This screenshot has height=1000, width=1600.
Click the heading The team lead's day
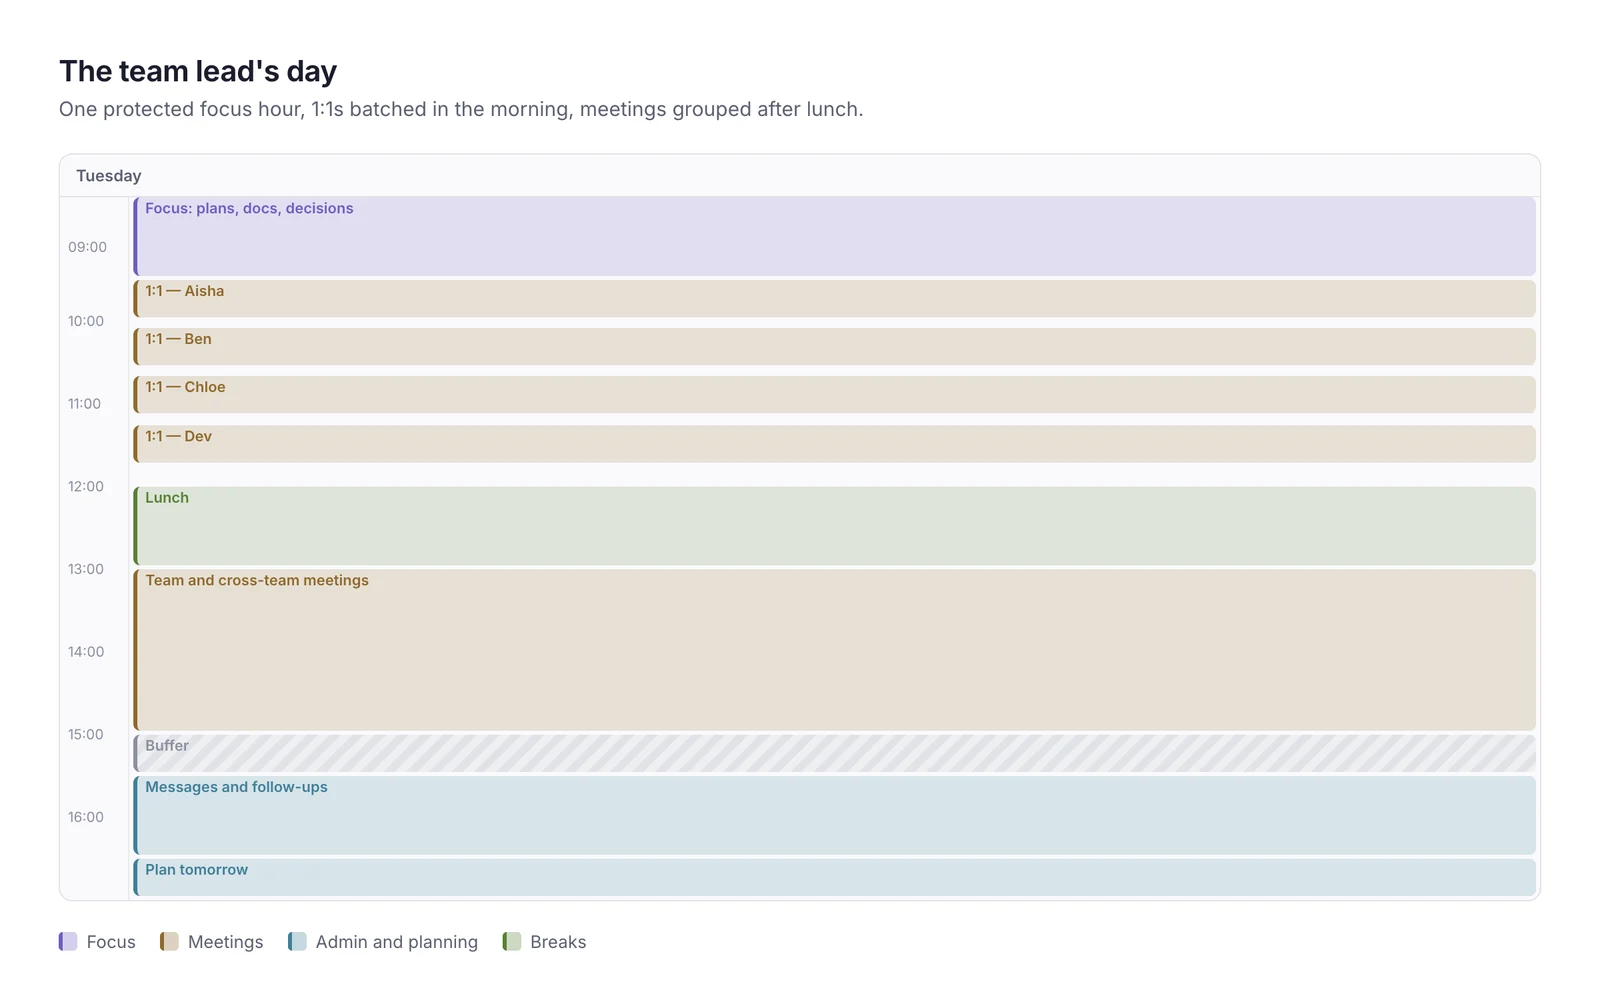click(x=198, y=71)
